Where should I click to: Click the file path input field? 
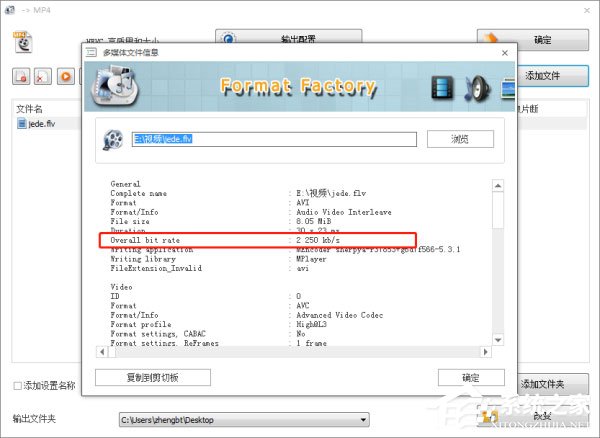coord(274,139)
